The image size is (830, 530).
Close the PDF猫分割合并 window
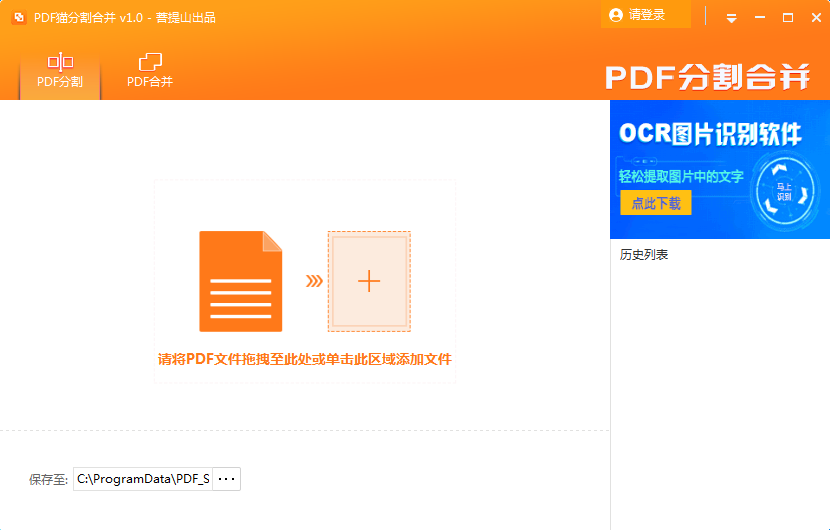(816, 17)
